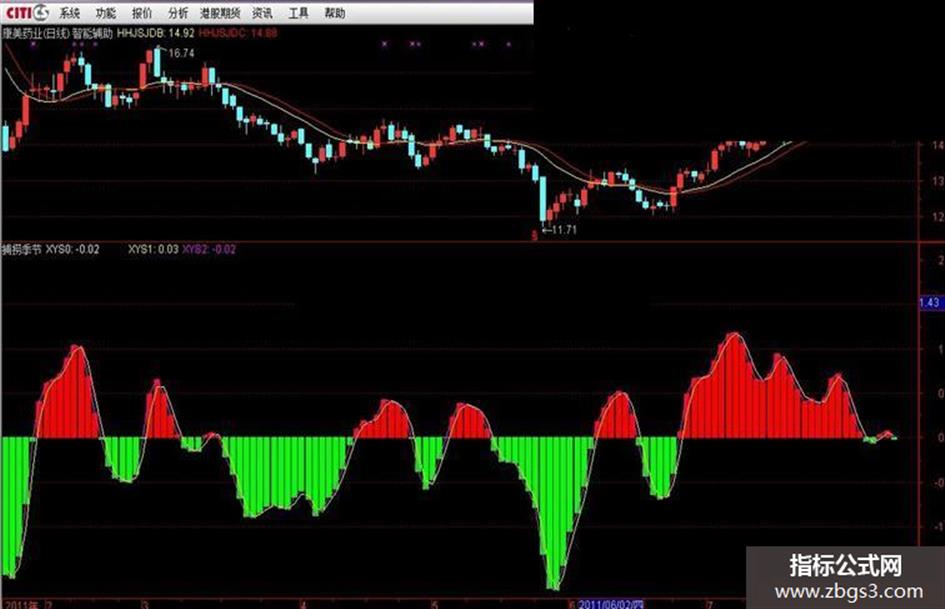Click the 捕捉季节 indicator name
This screenshot has width=945, height=609.
pyautogui.click(x=22, y=249)
